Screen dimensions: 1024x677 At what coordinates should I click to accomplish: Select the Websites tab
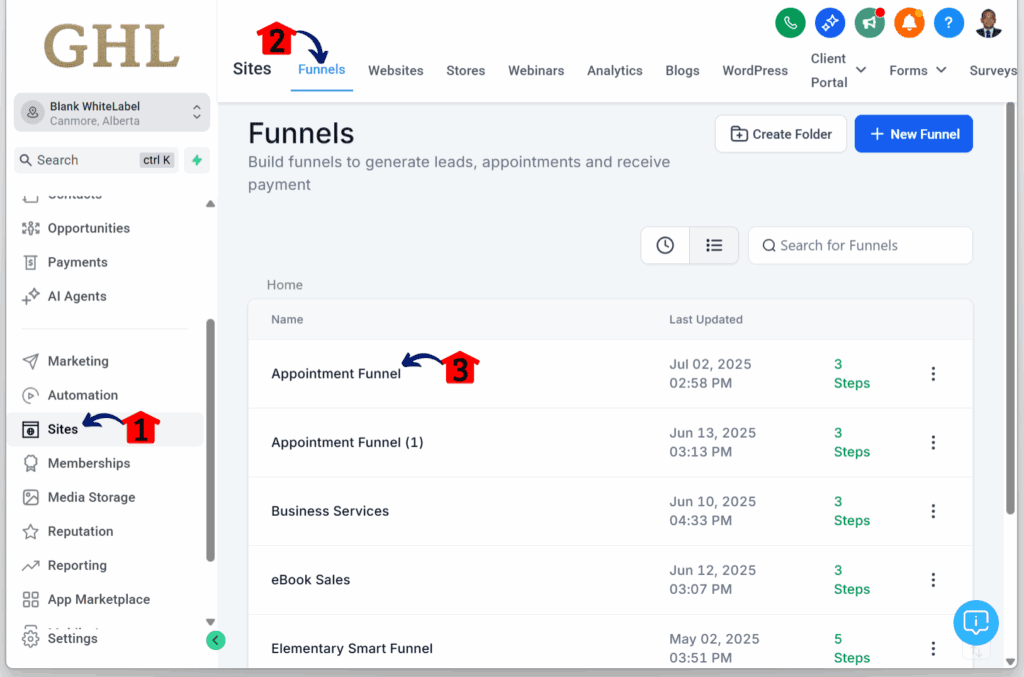[396, 71]
